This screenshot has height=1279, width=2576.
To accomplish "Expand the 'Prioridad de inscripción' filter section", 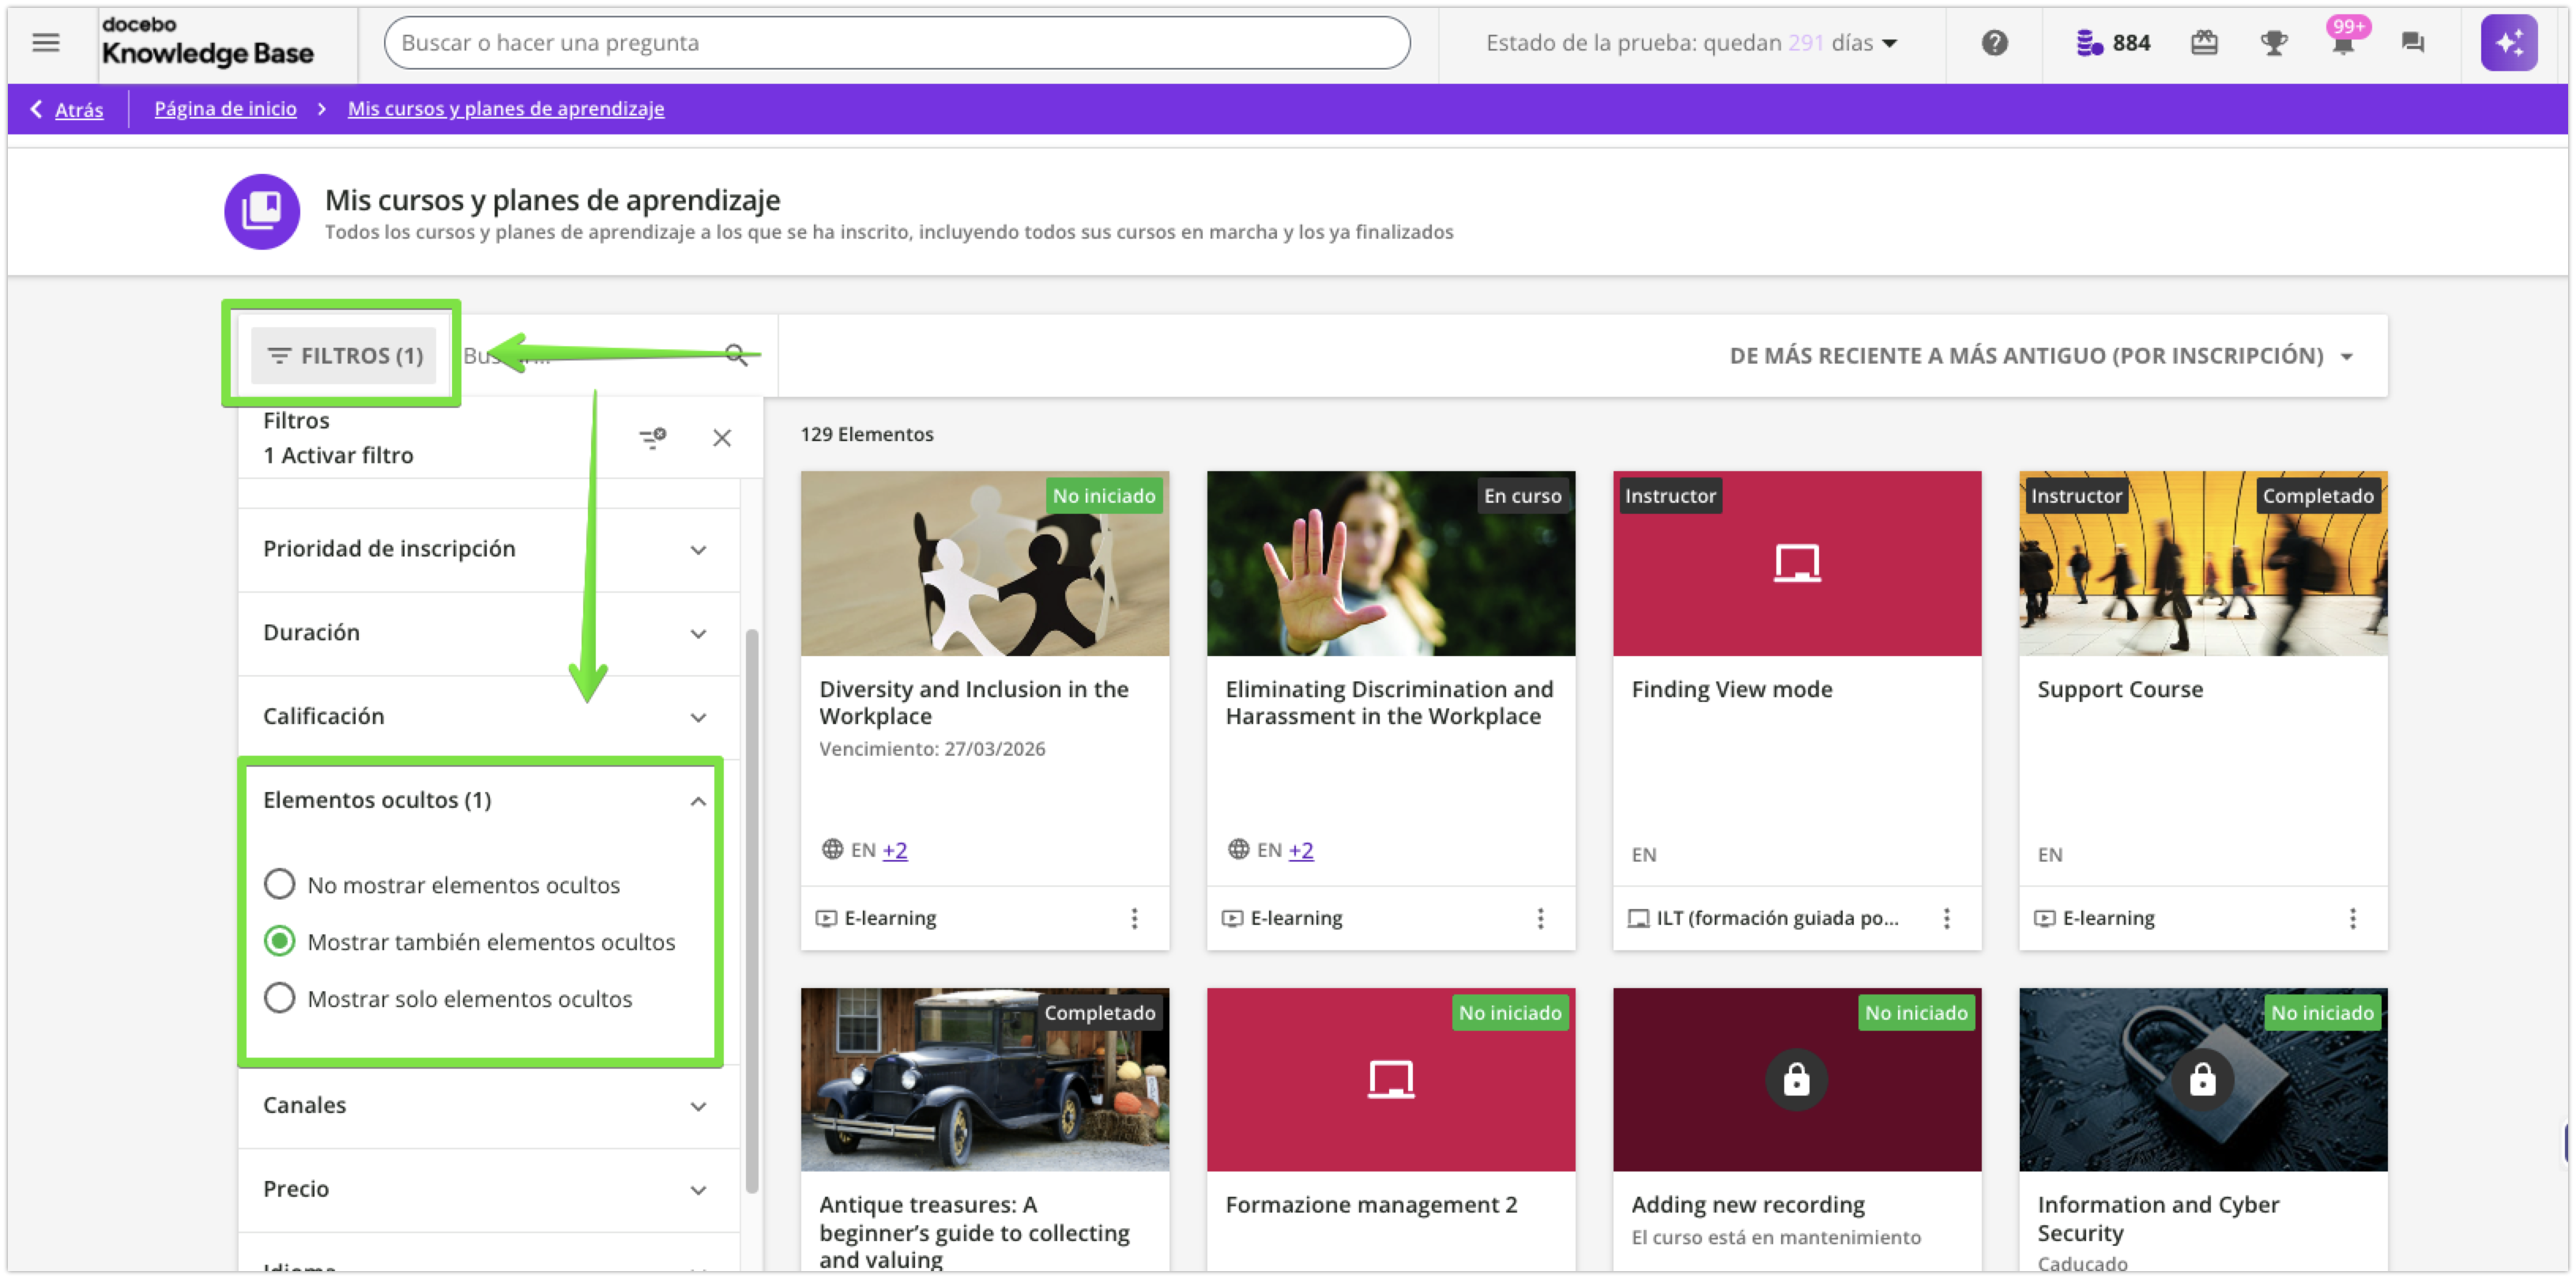I will coord(488,549).
